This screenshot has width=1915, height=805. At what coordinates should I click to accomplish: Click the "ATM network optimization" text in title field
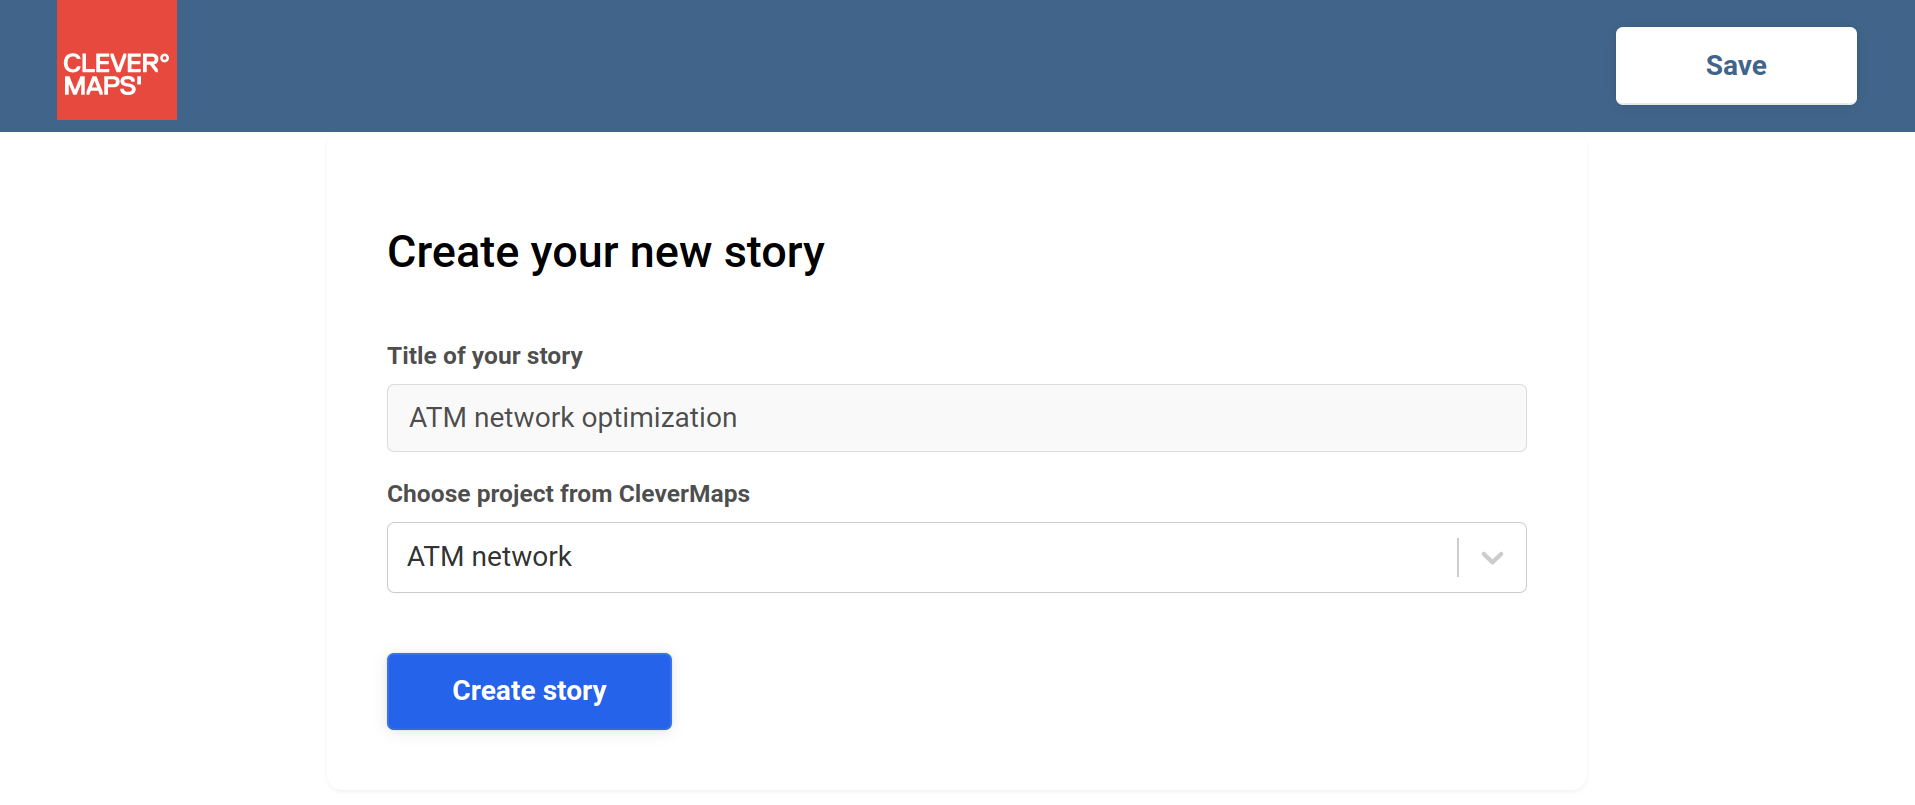point(573,418)
